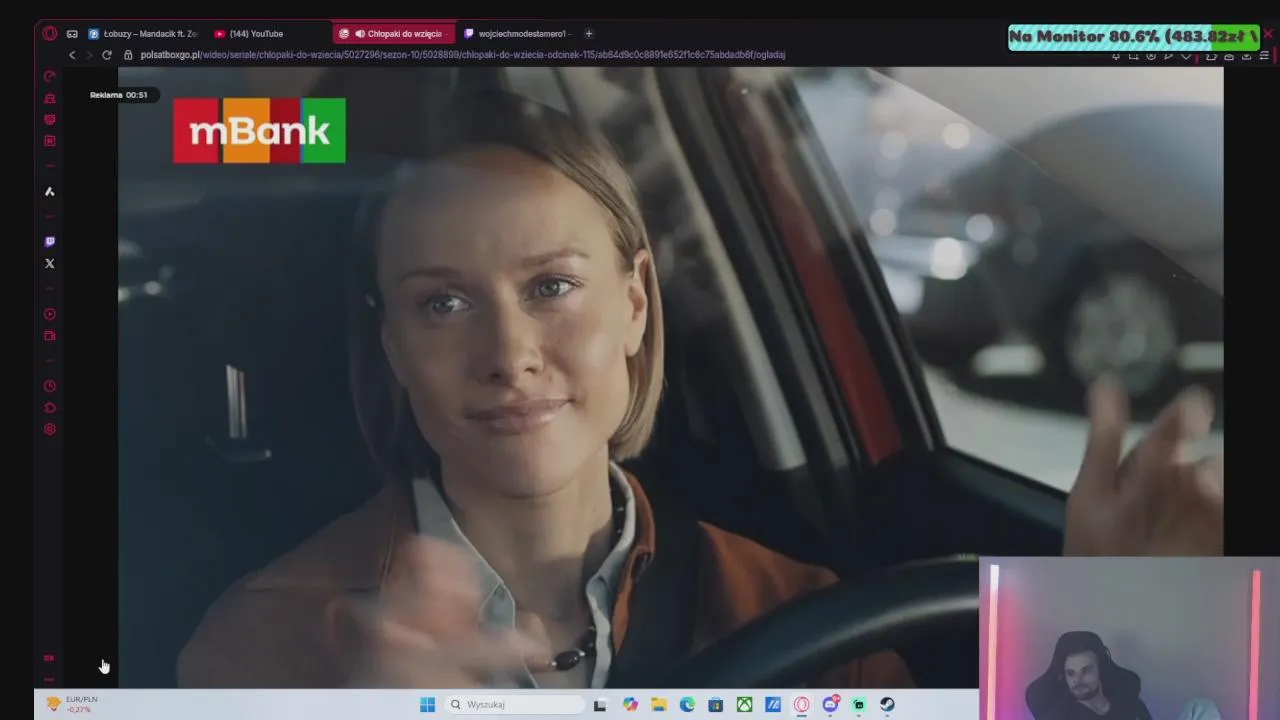
Task: Switch to Opera GX taskbar icon
Action: click(x=801, y=705)
